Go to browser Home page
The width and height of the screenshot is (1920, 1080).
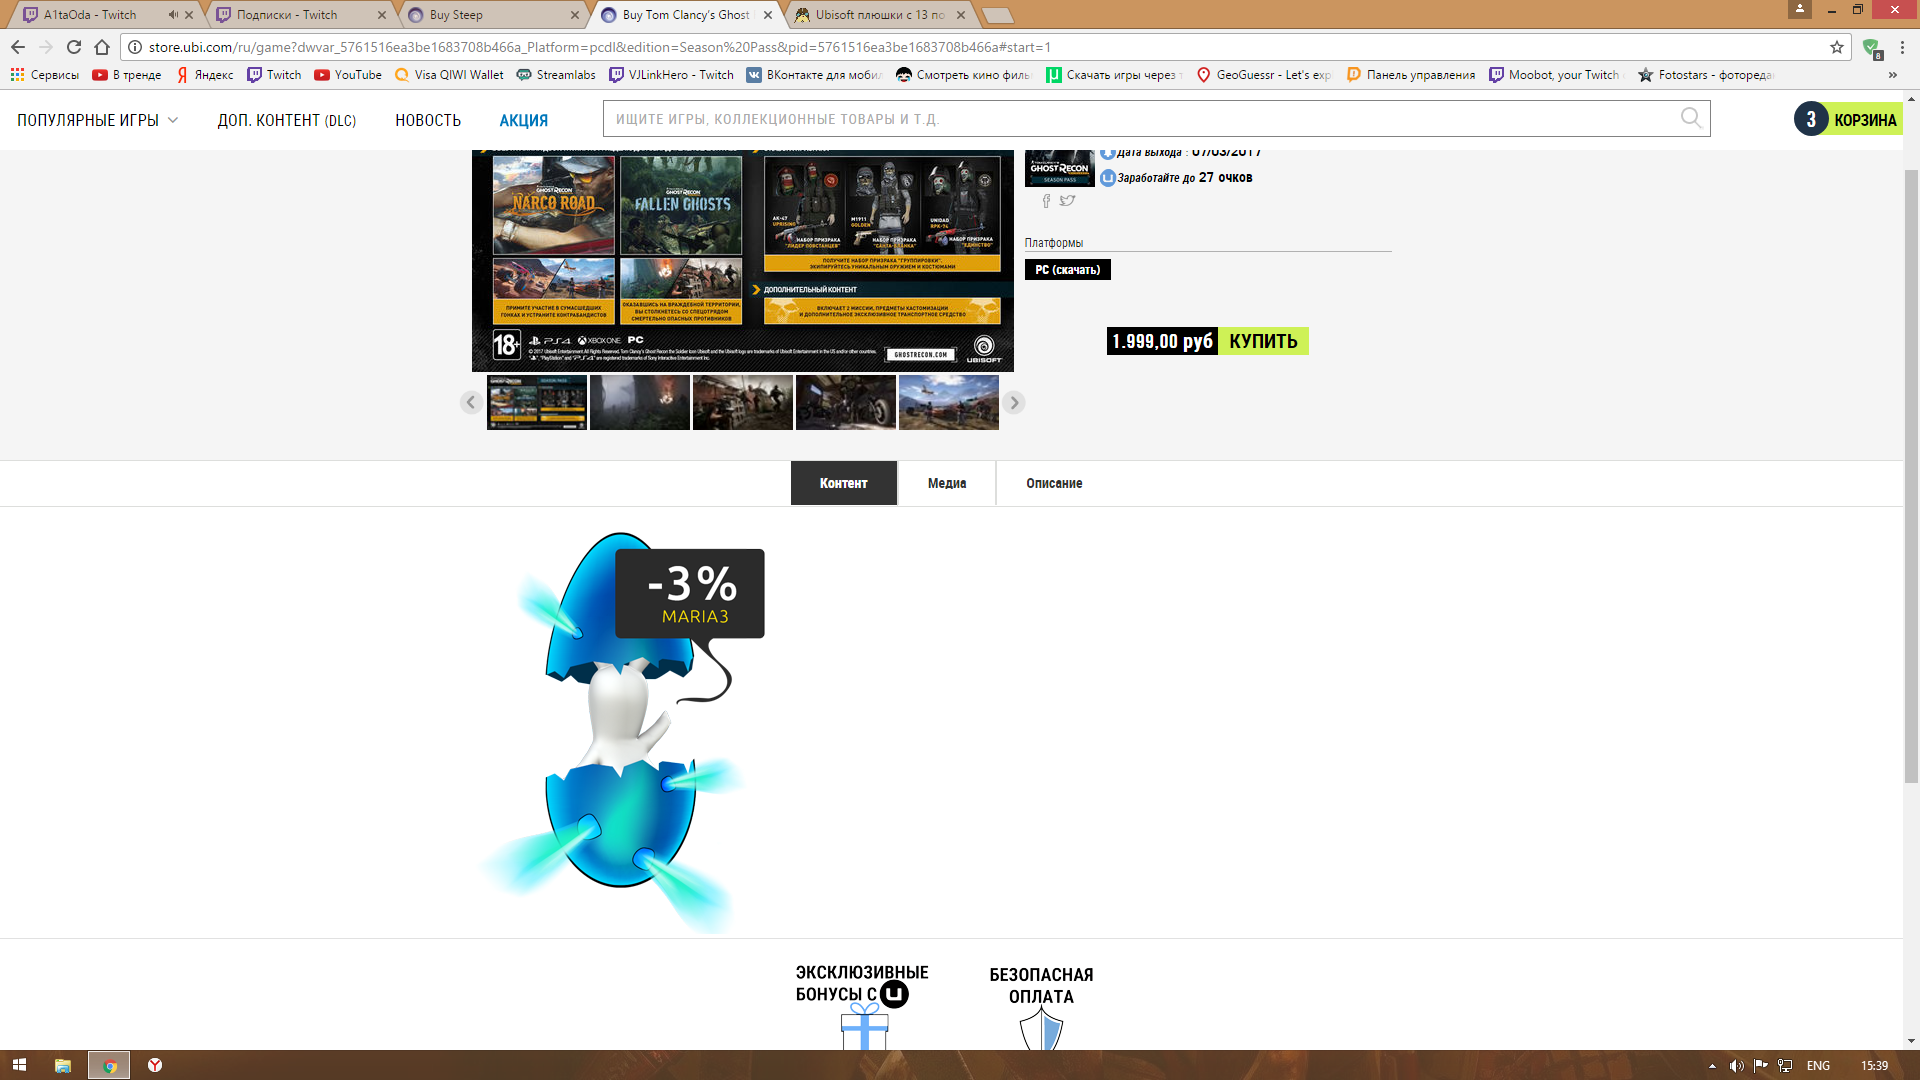[x=102, y=47]
